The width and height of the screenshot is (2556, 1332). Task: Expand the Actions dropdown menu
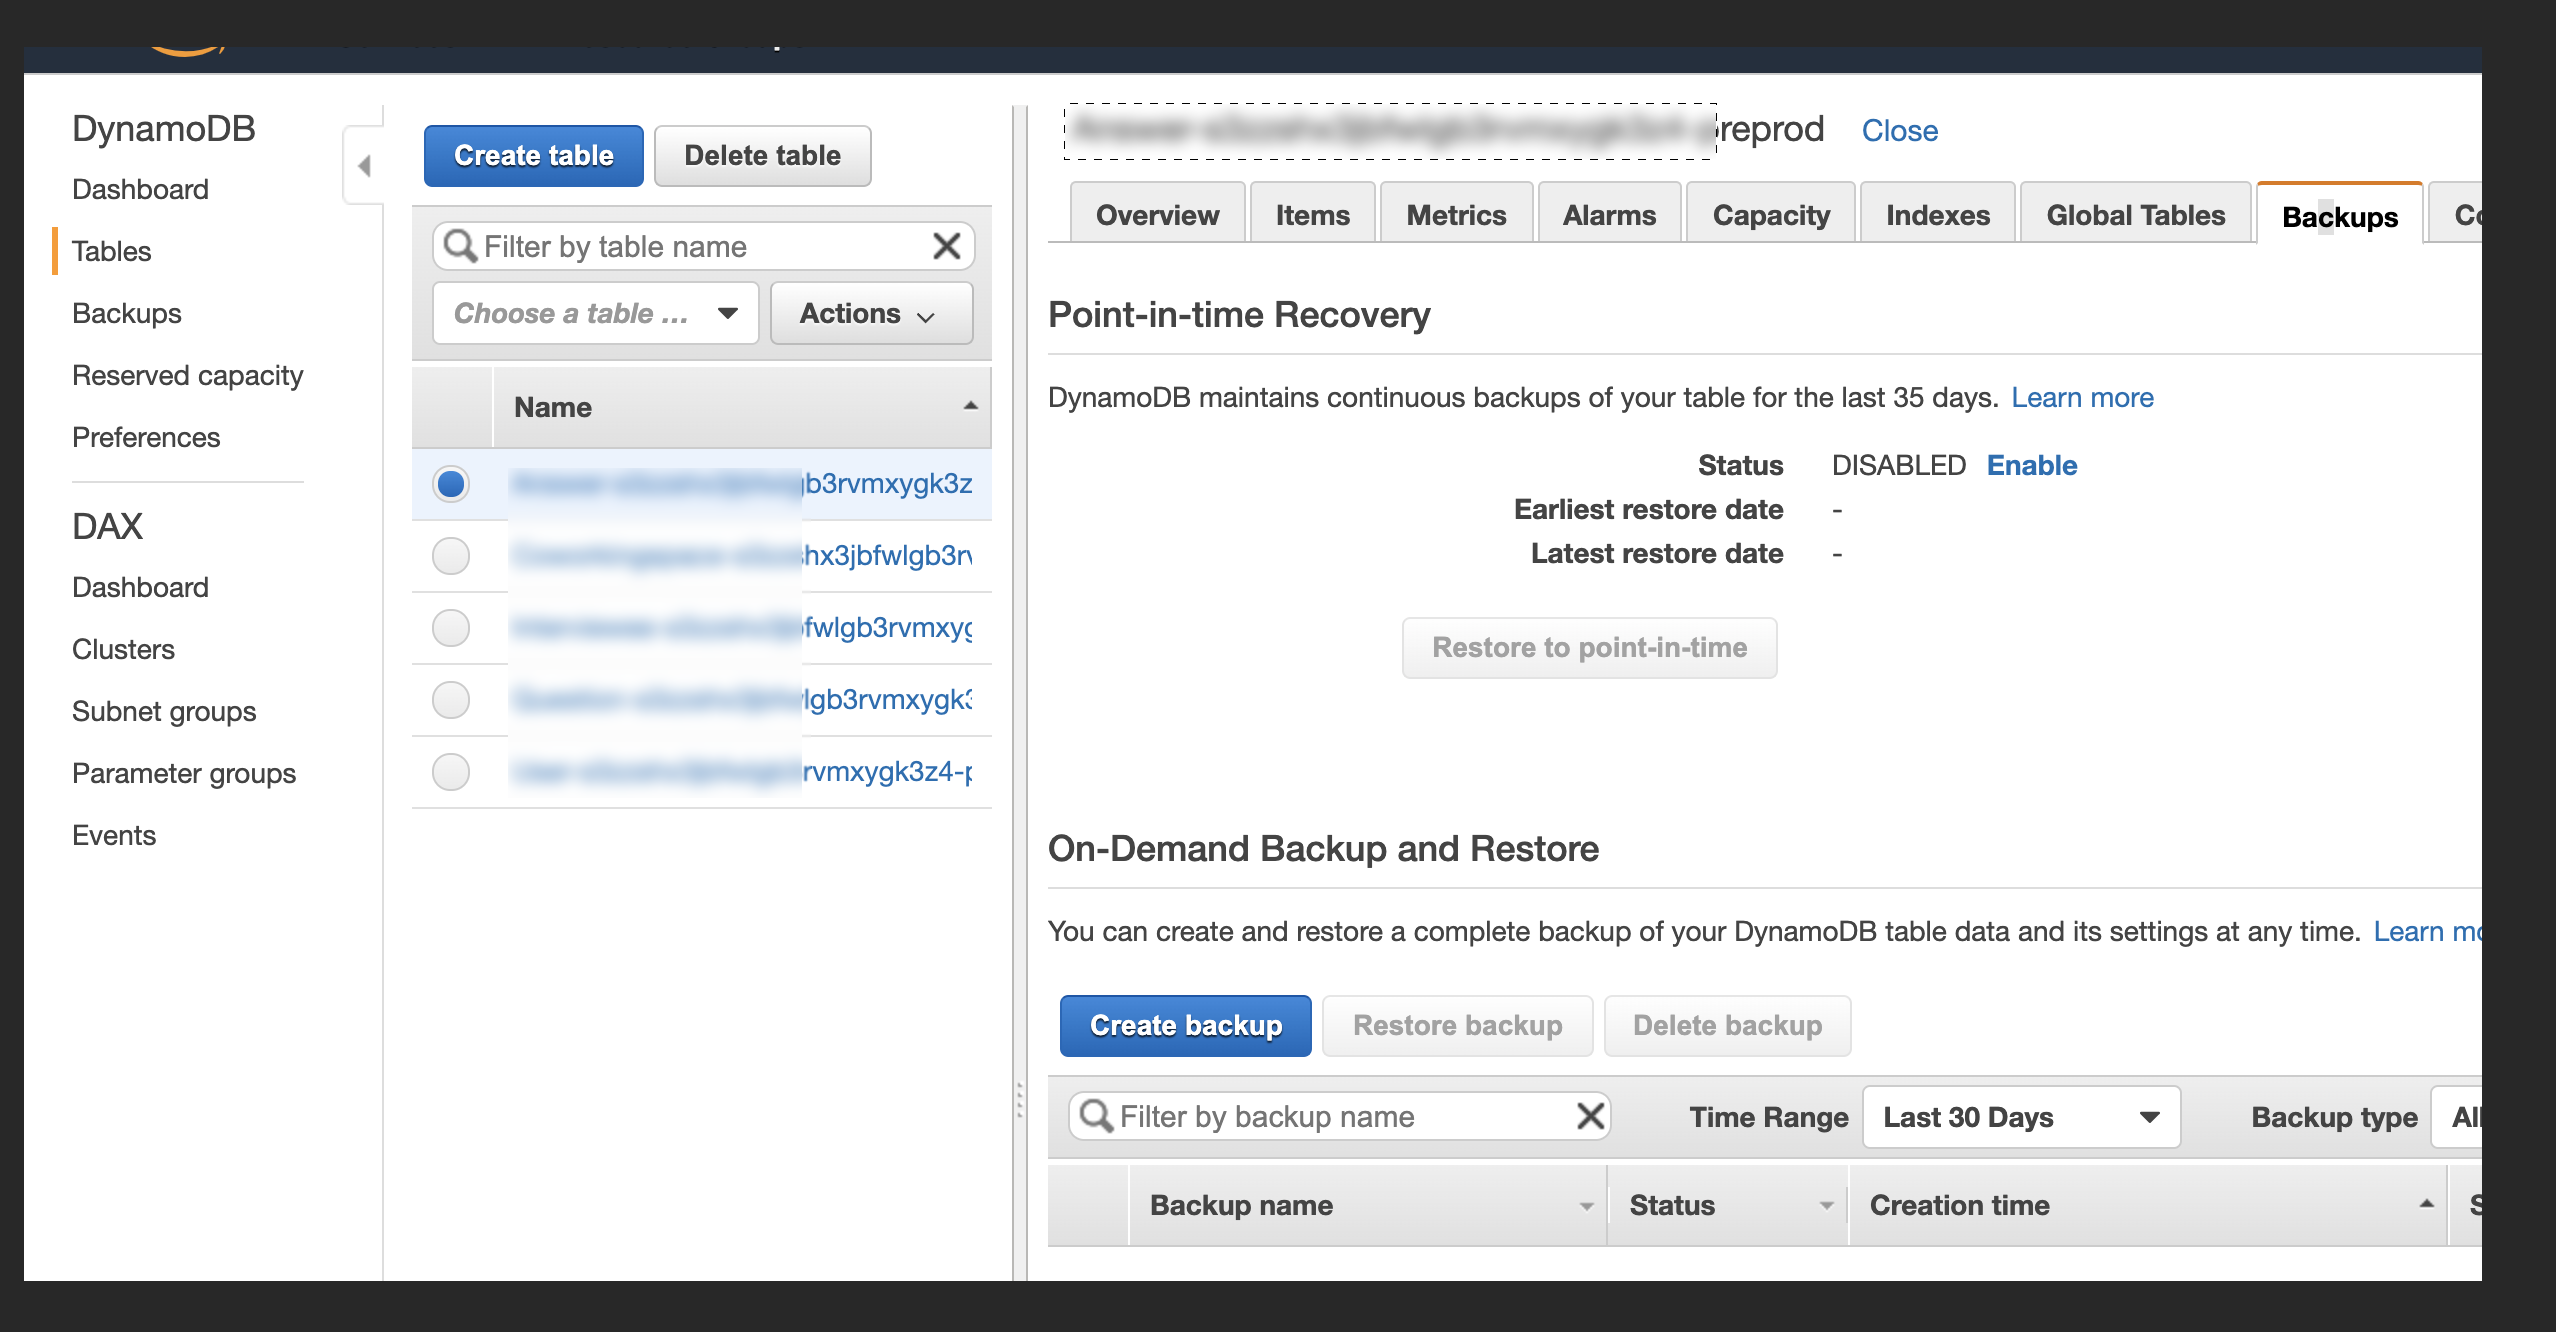click(x=870, y=314)
